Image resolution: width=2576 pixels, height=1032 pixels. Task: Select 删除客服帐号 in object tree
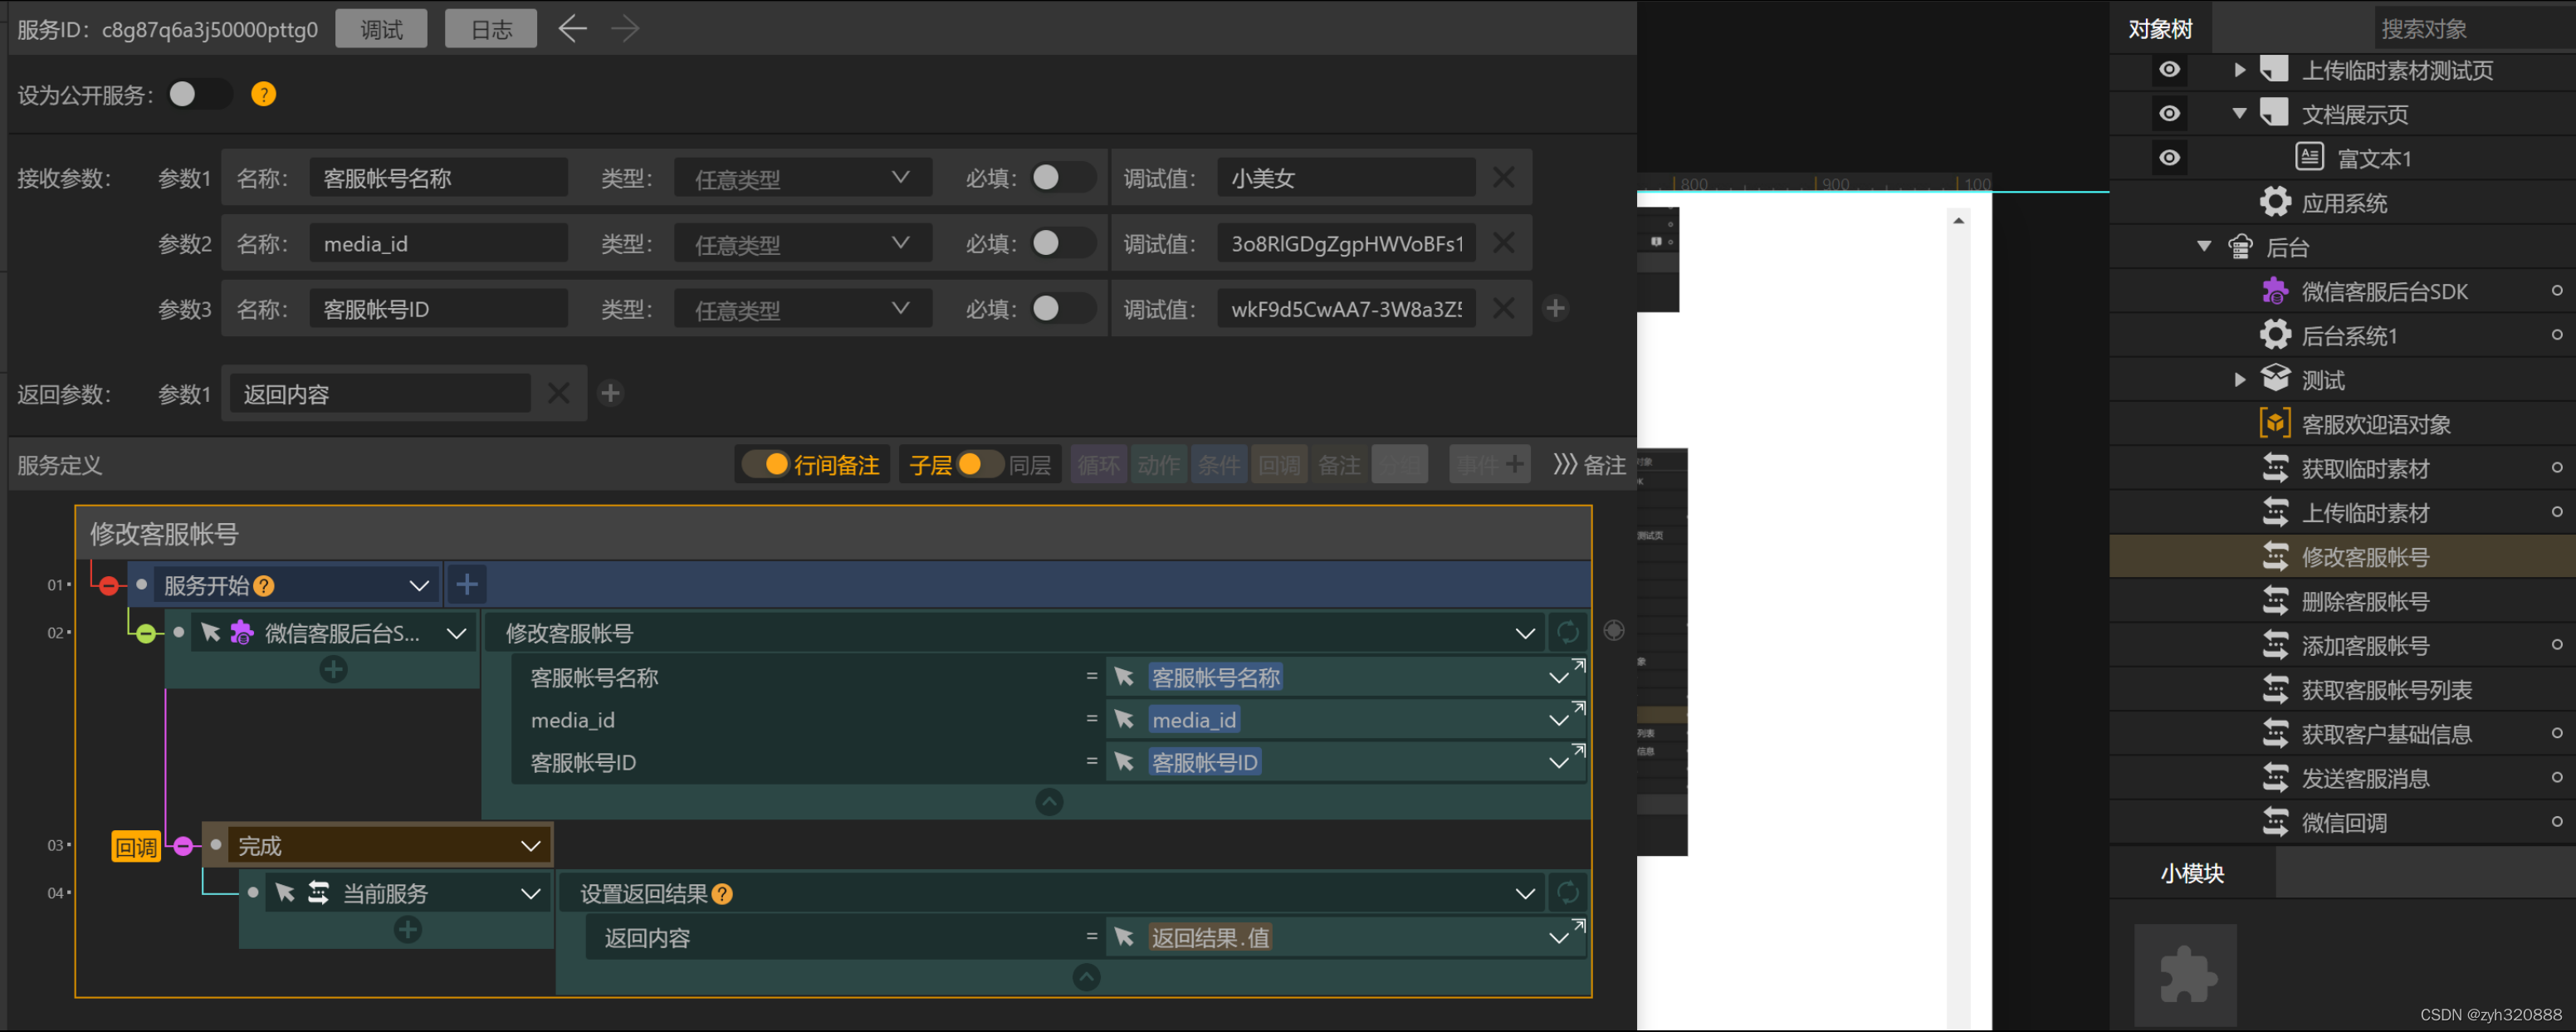(2364, 602)
